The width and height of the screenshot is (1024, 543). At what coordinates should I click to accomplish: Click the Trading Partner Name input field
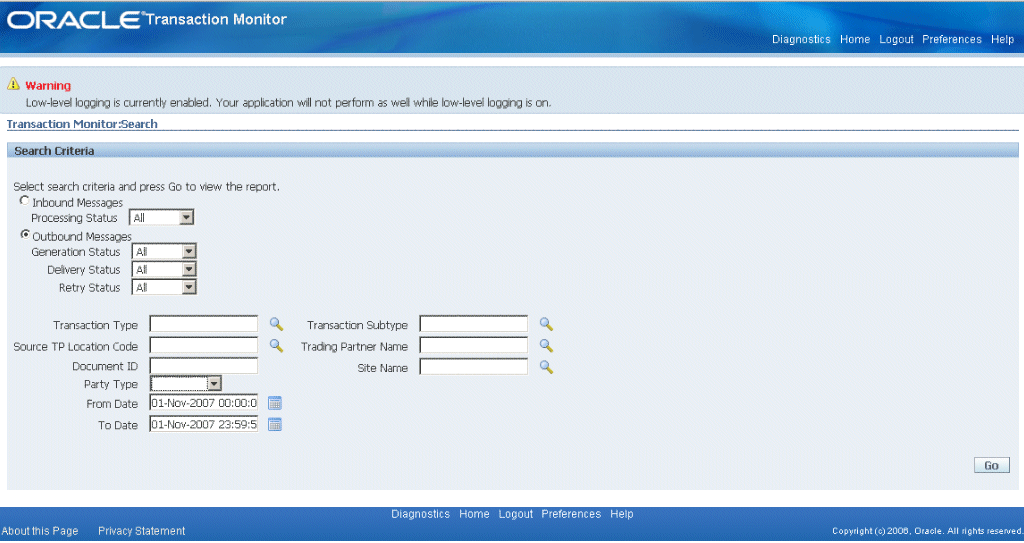(x=473, y=345)
